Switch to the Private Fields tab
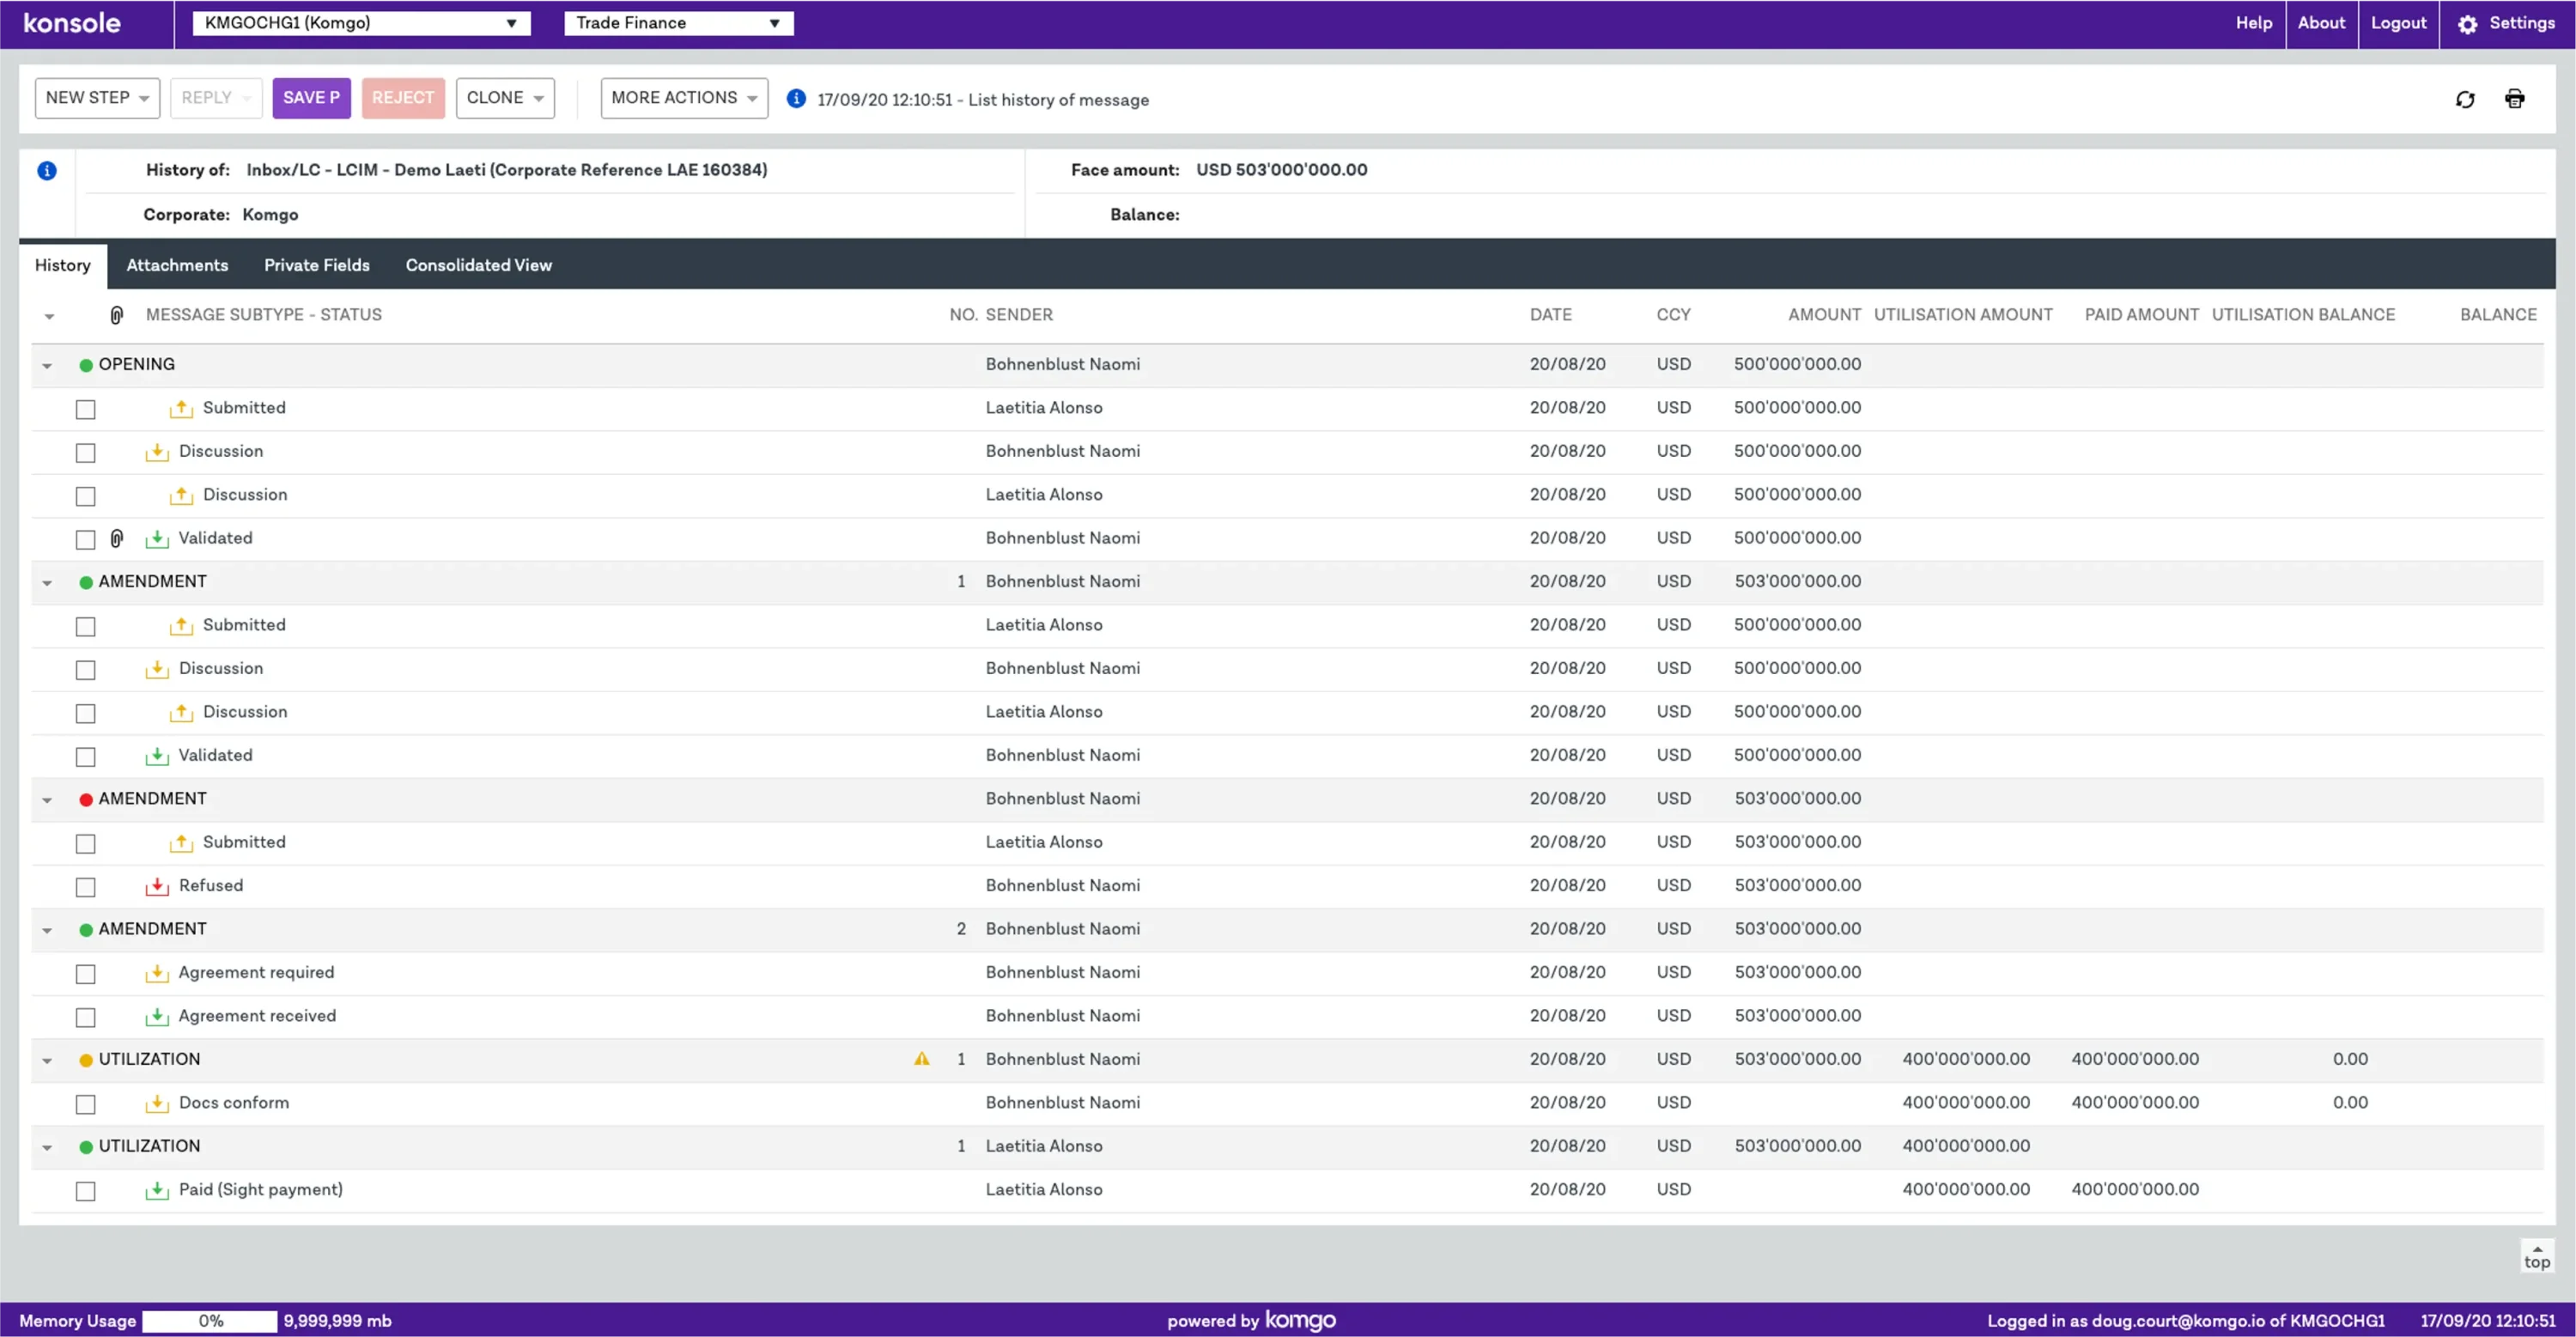Image resolution: width=2576 pixels, height=1337 pixels. click(x=317, y=265)
